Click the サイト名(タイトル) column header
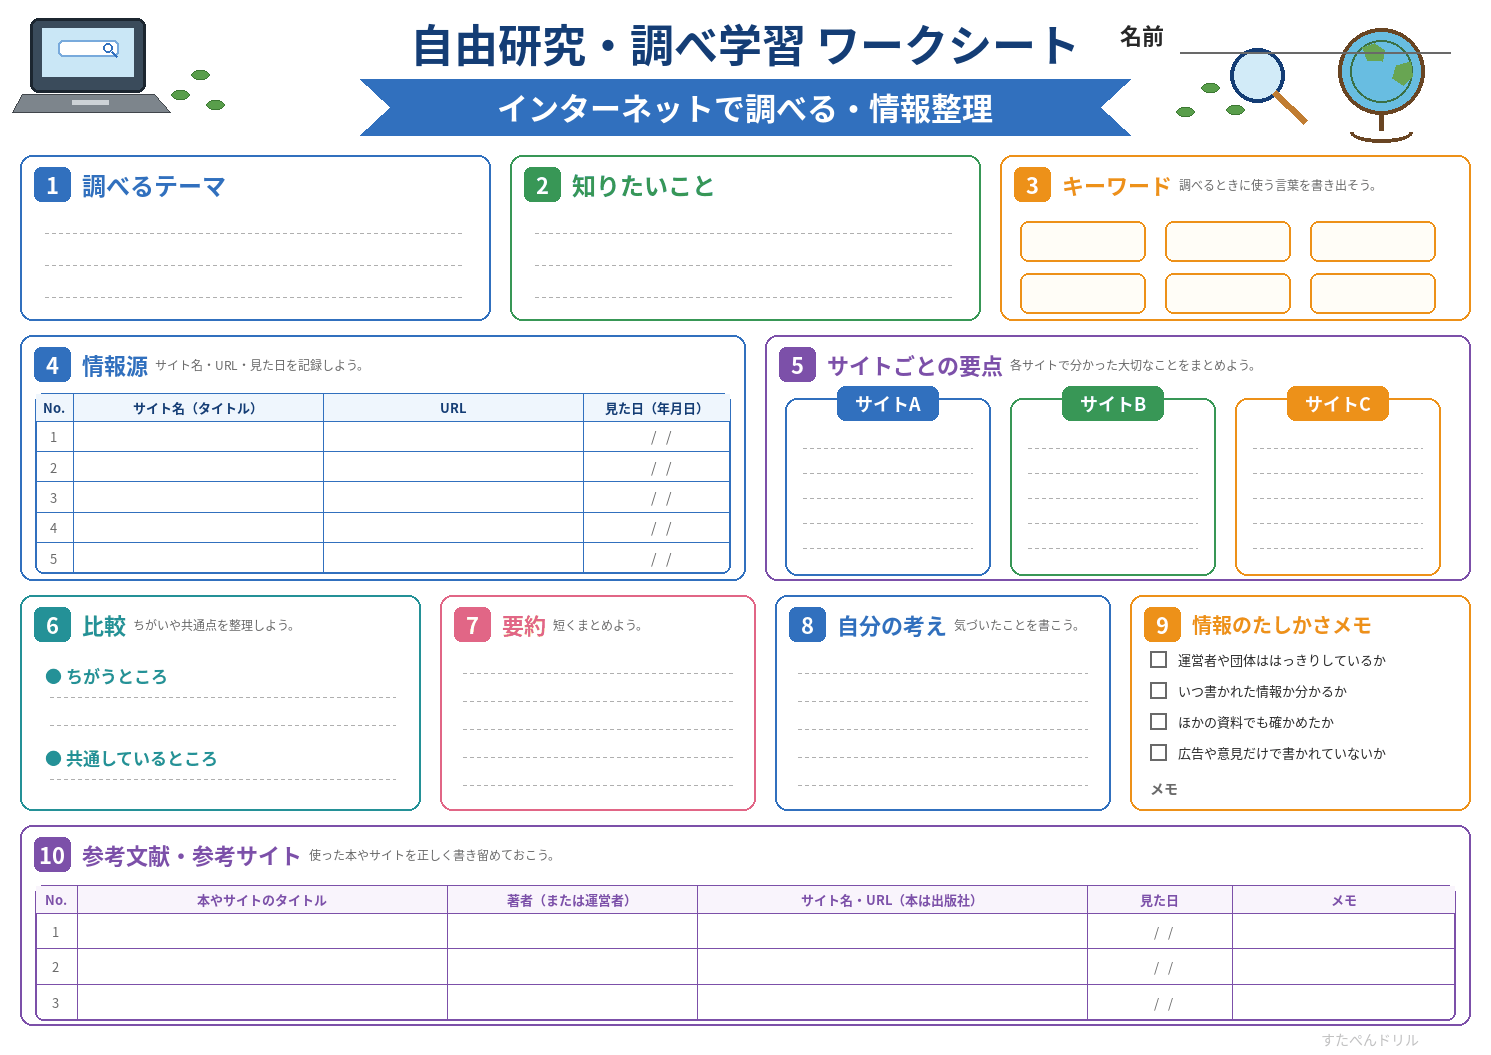This screenshot has height=1055, width=1491. (x=198, y=408)
